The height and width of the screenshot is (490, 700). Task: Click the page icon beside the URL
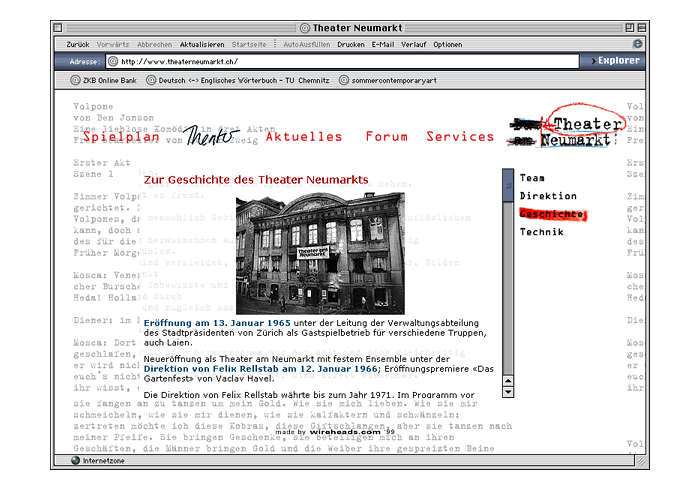pyautogui.click(x=112, y=61)
